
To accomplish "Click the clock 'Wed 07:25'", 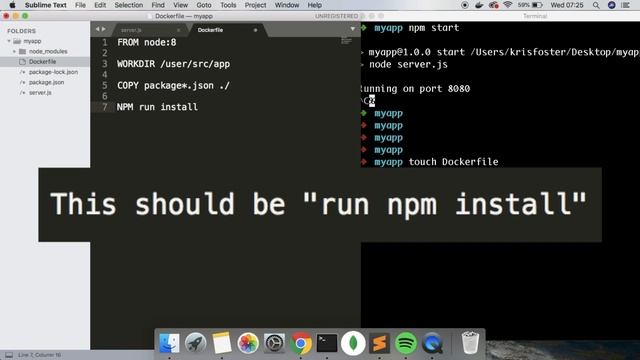I will (567, 5).
